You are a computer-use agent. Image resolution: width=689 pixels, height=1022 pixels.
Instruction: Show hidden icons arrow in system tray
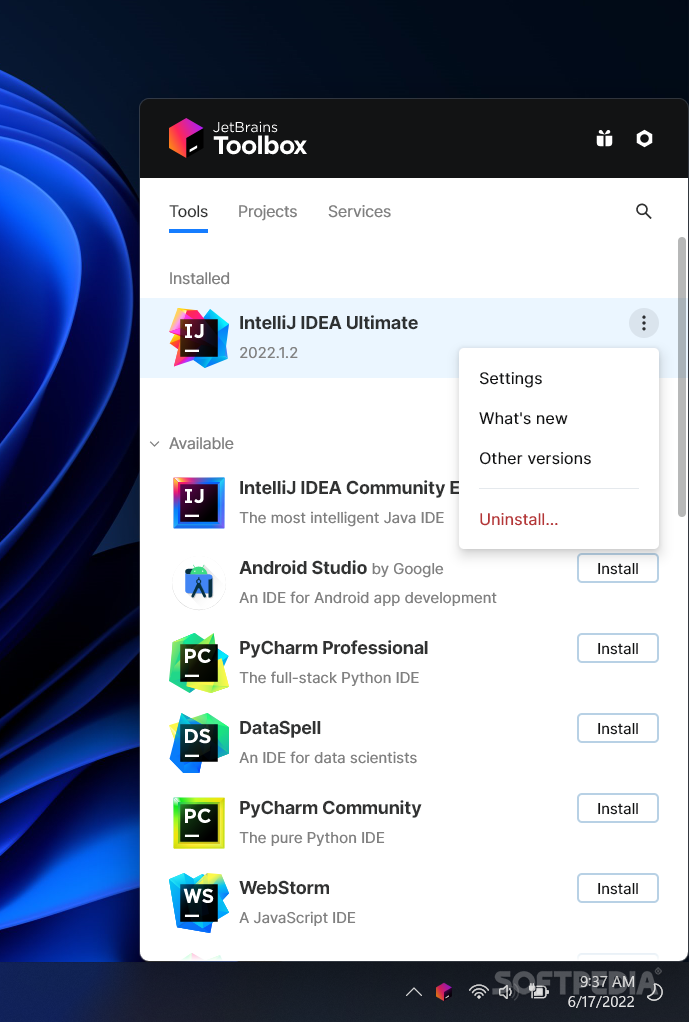414,992
